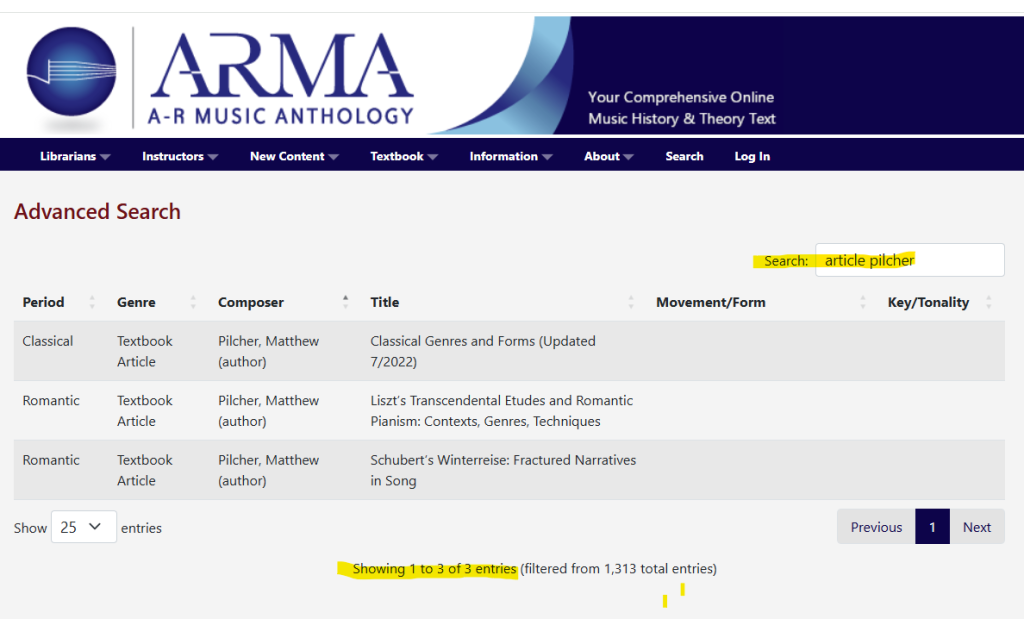Open the Librarians dropdown menu

tap(74, 156)
